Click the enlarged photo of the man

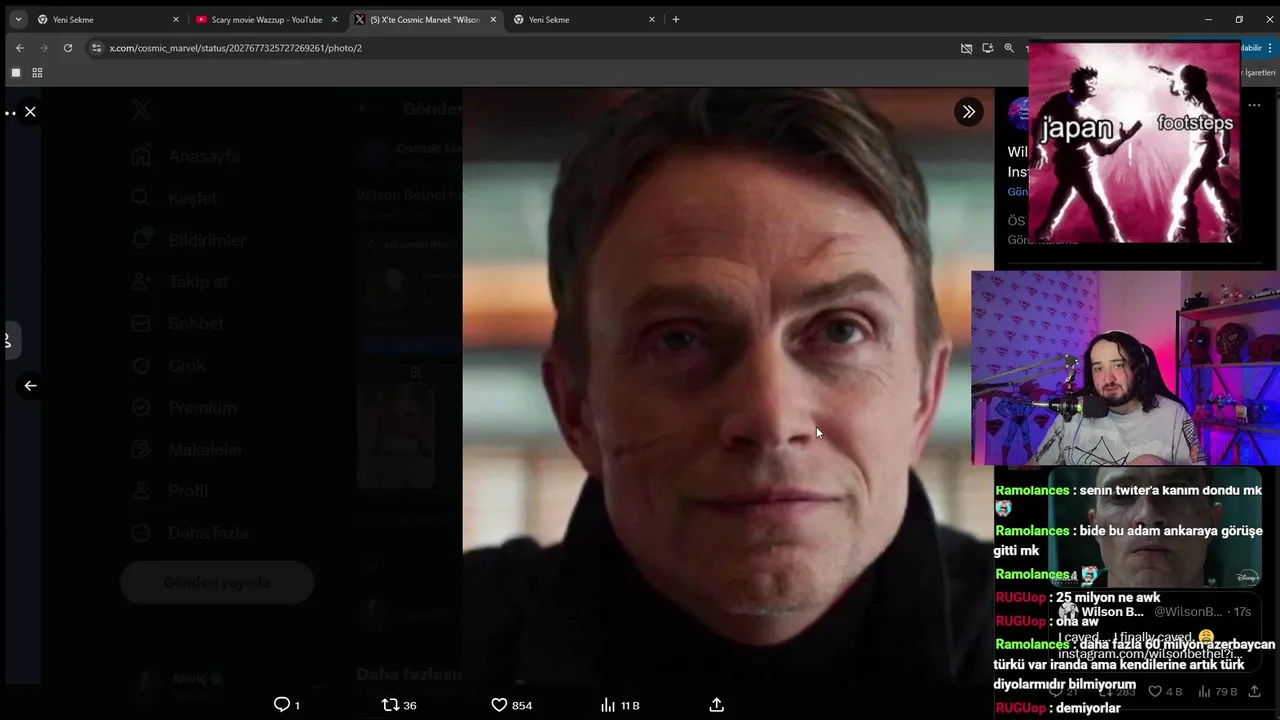[728, 386]
